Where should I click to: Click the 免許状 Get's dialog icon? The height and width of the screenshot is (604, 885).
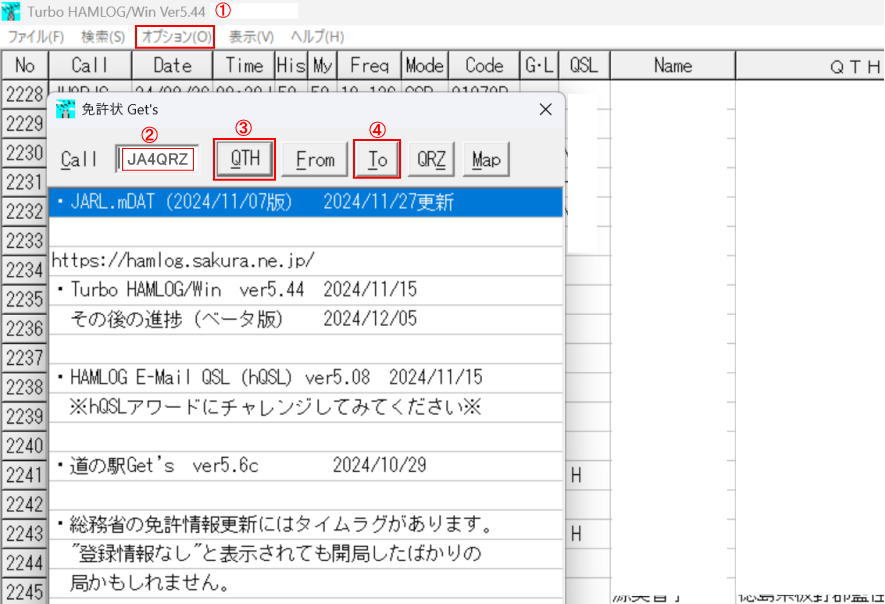(x=65, y=110)
